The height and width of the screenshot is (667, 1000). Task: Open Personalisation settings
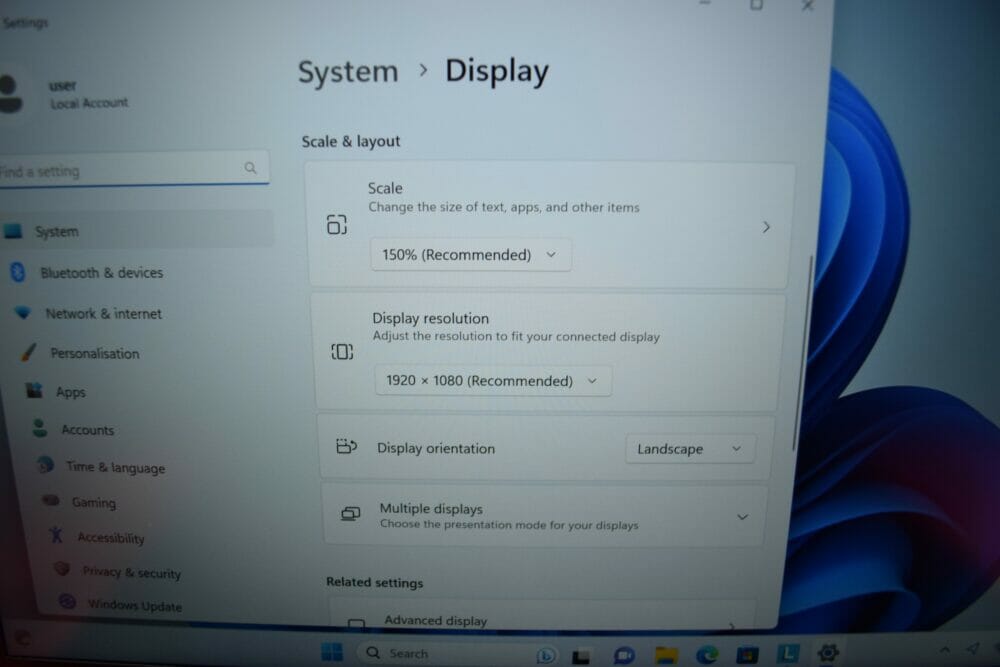(94, 353)
